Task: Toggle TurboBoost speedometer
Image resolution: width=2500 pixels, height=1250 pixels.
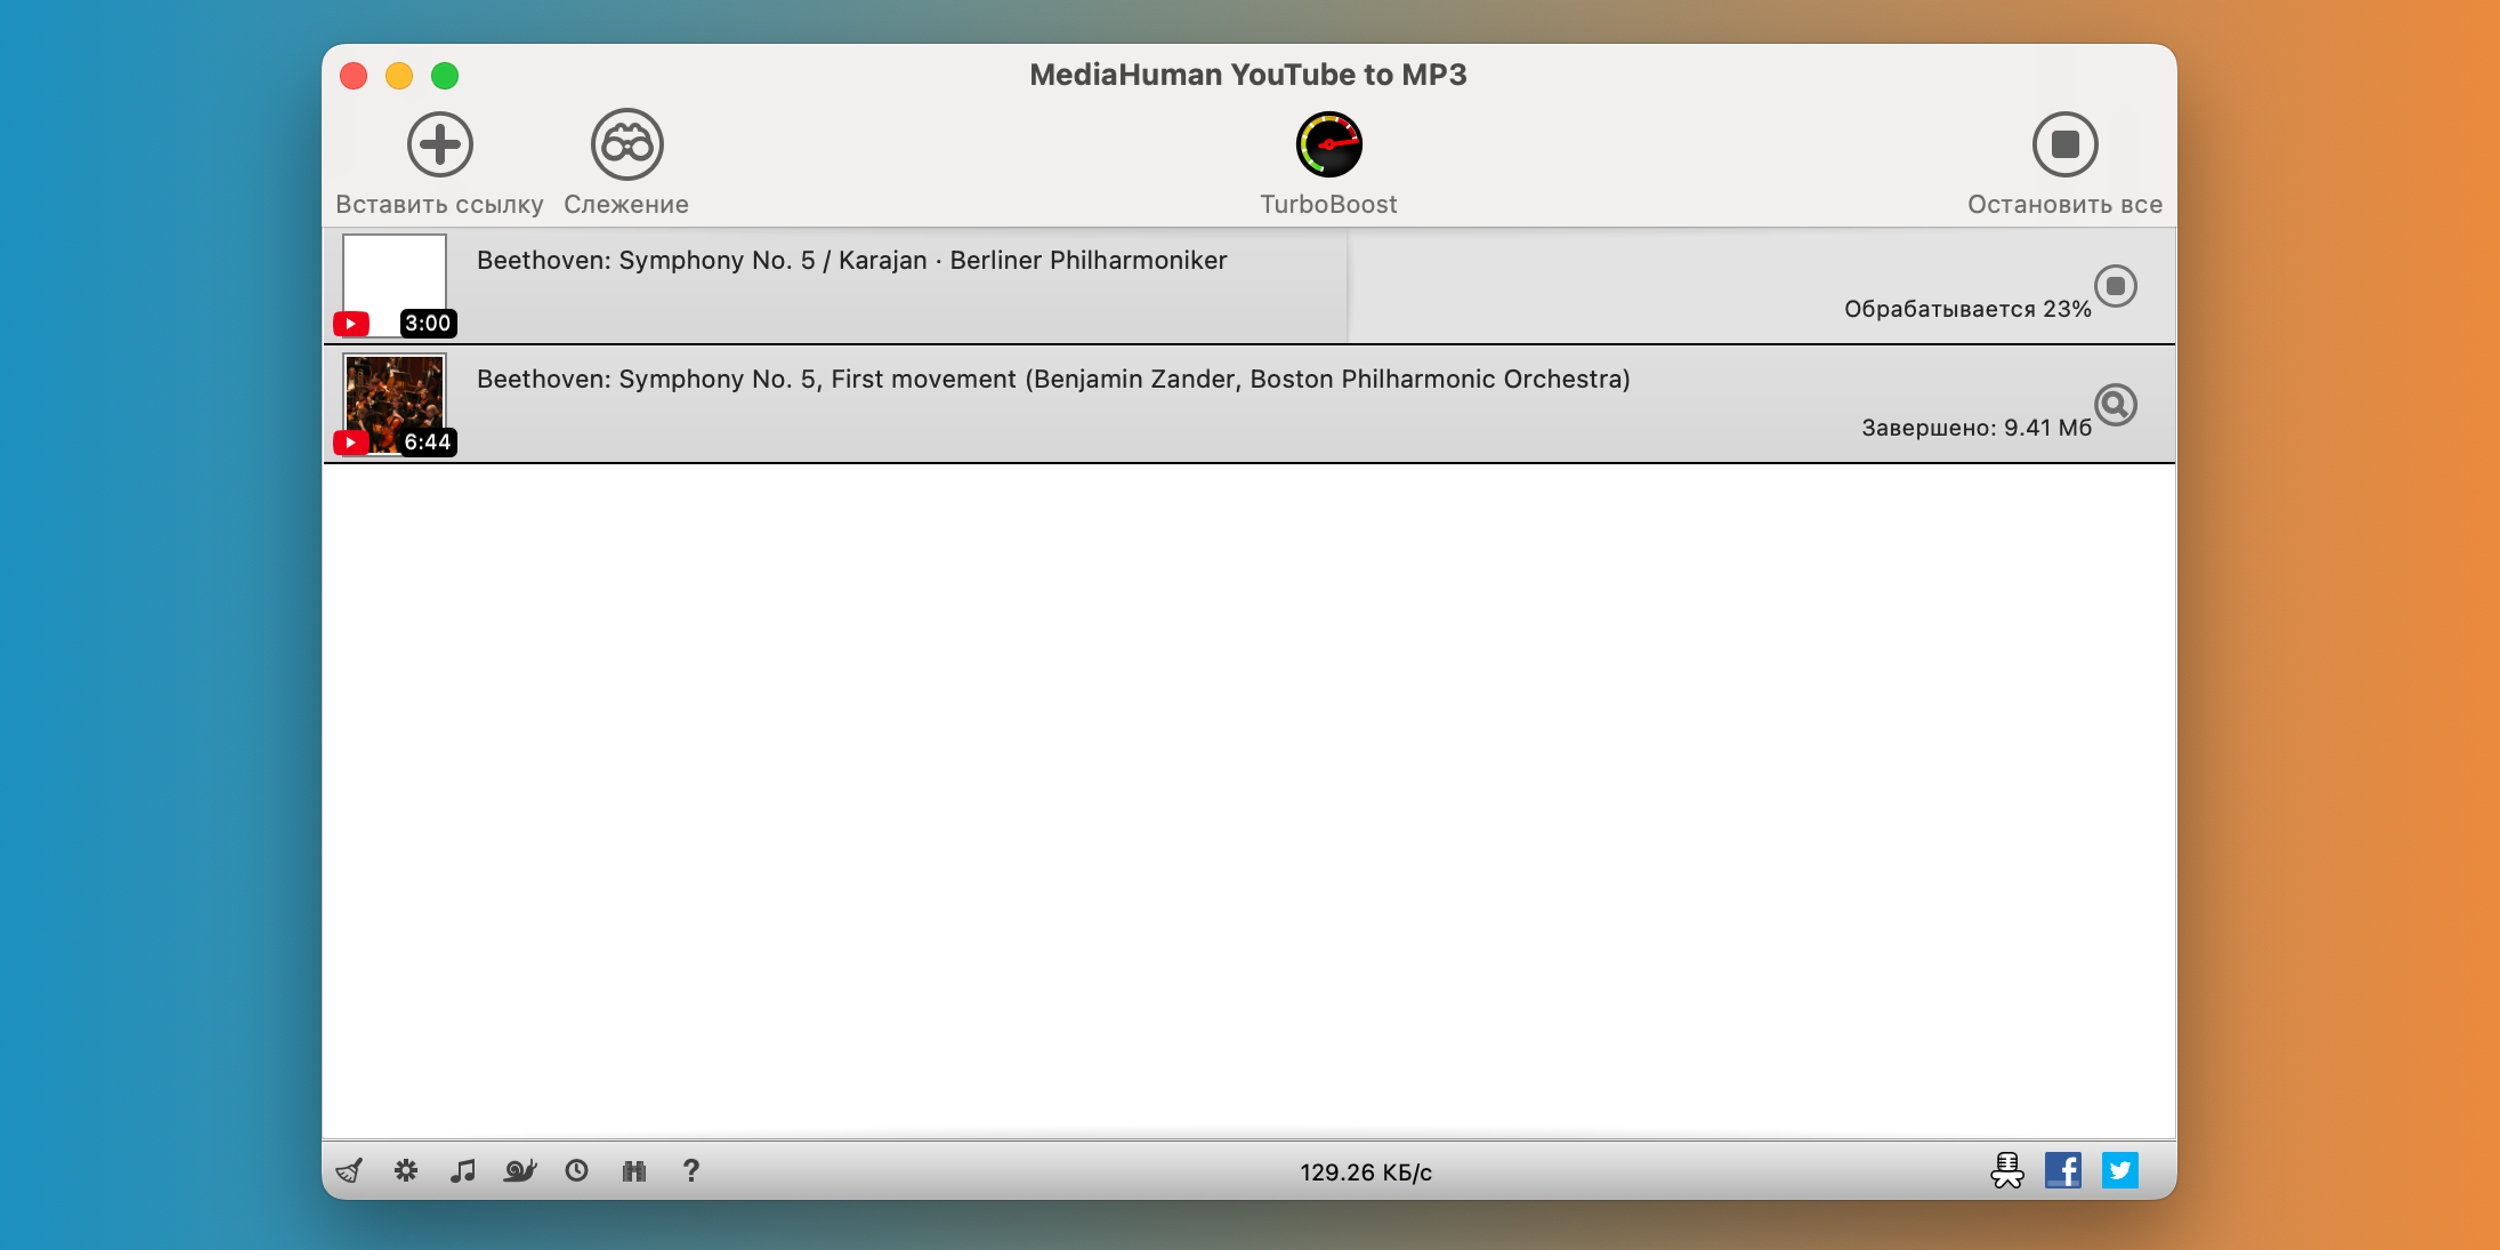Action: pyautogui.click(x=1328, y=145)
